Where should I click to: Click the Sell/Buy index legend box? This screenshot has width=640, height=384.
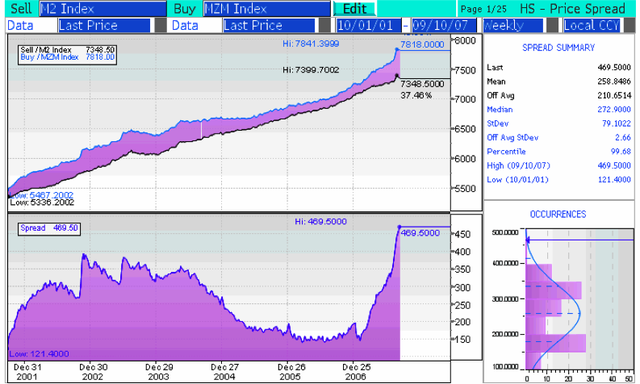67,54
